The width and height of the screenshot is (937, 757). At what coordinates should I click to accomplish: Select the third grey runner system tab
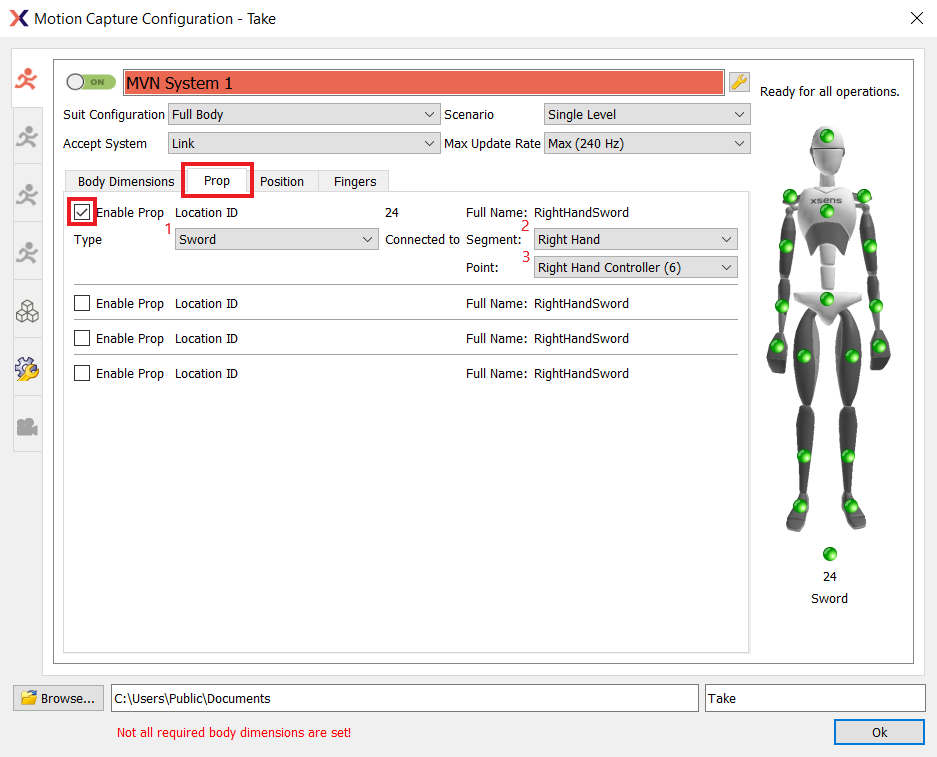click(27, 194)
